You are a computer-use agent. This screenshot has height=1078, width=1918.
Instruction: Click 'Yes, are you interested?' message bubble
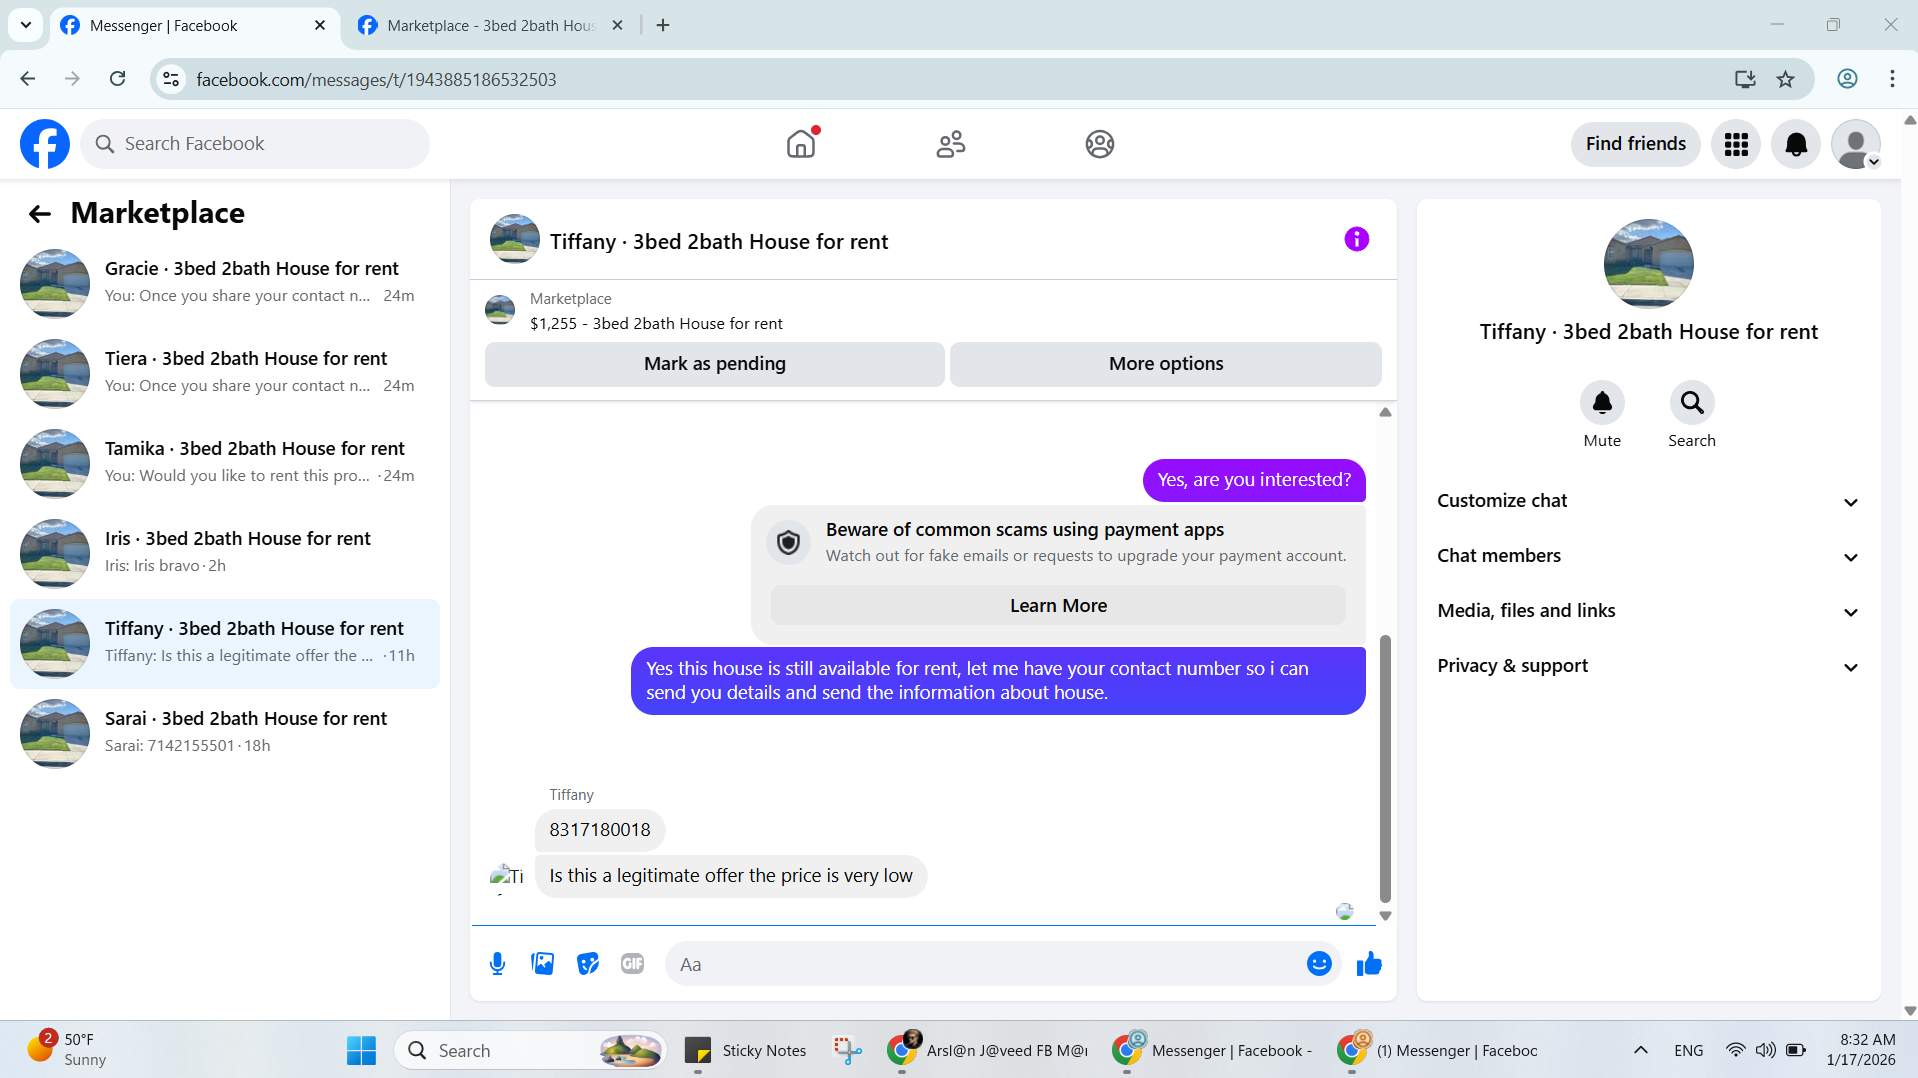(1253, 480)
